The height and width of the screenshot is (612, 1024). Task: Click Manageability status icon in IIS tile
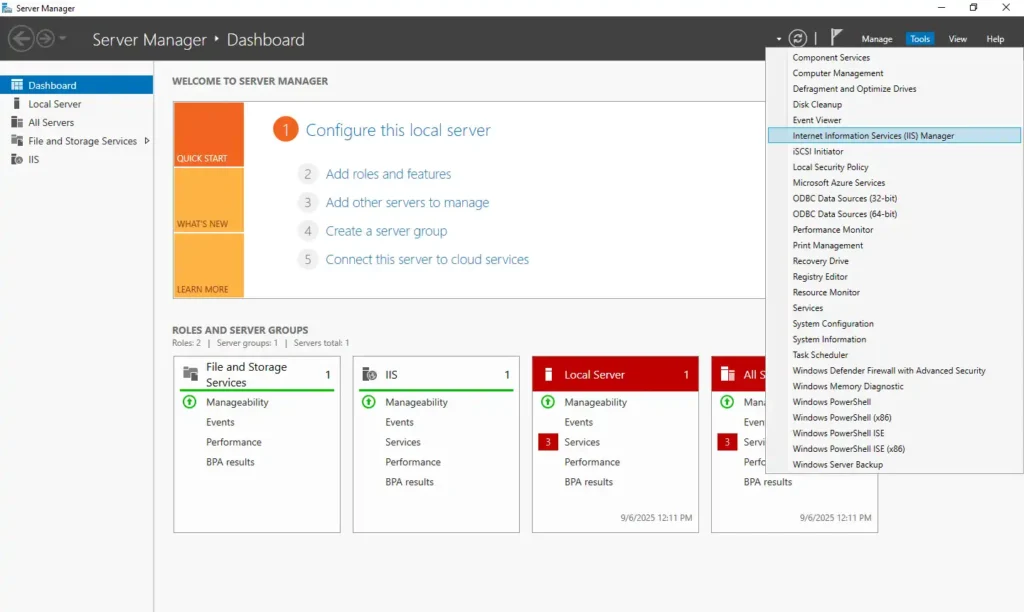tap(368, 402)
